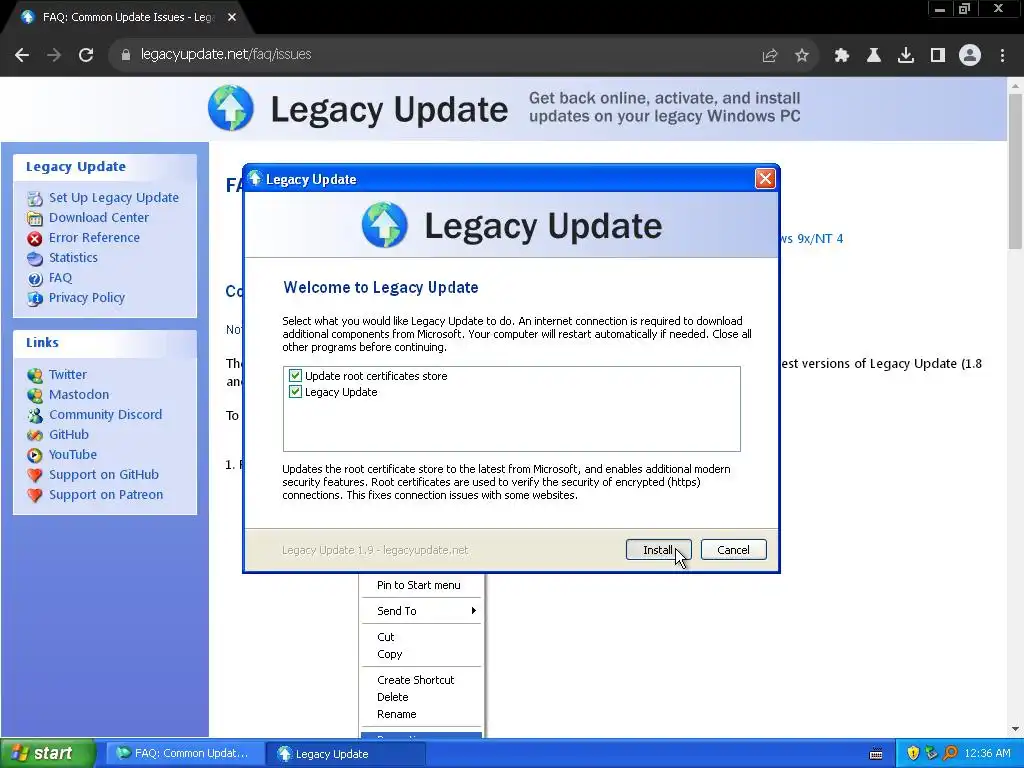The height and width of the screenshot is (768, 1024).
Task: Click the Chrome labs flask icon
Action: (x=874, y=56)
